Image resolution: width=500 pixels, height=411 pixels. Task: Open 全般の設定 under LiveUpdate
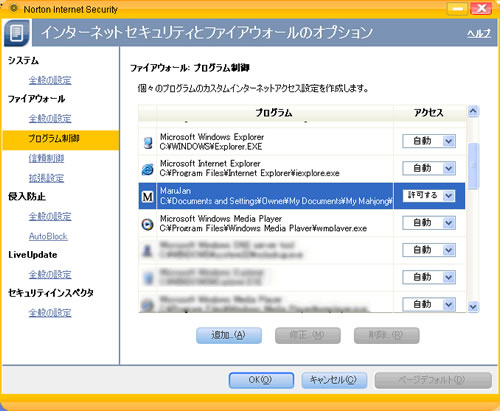coord(50,275)
